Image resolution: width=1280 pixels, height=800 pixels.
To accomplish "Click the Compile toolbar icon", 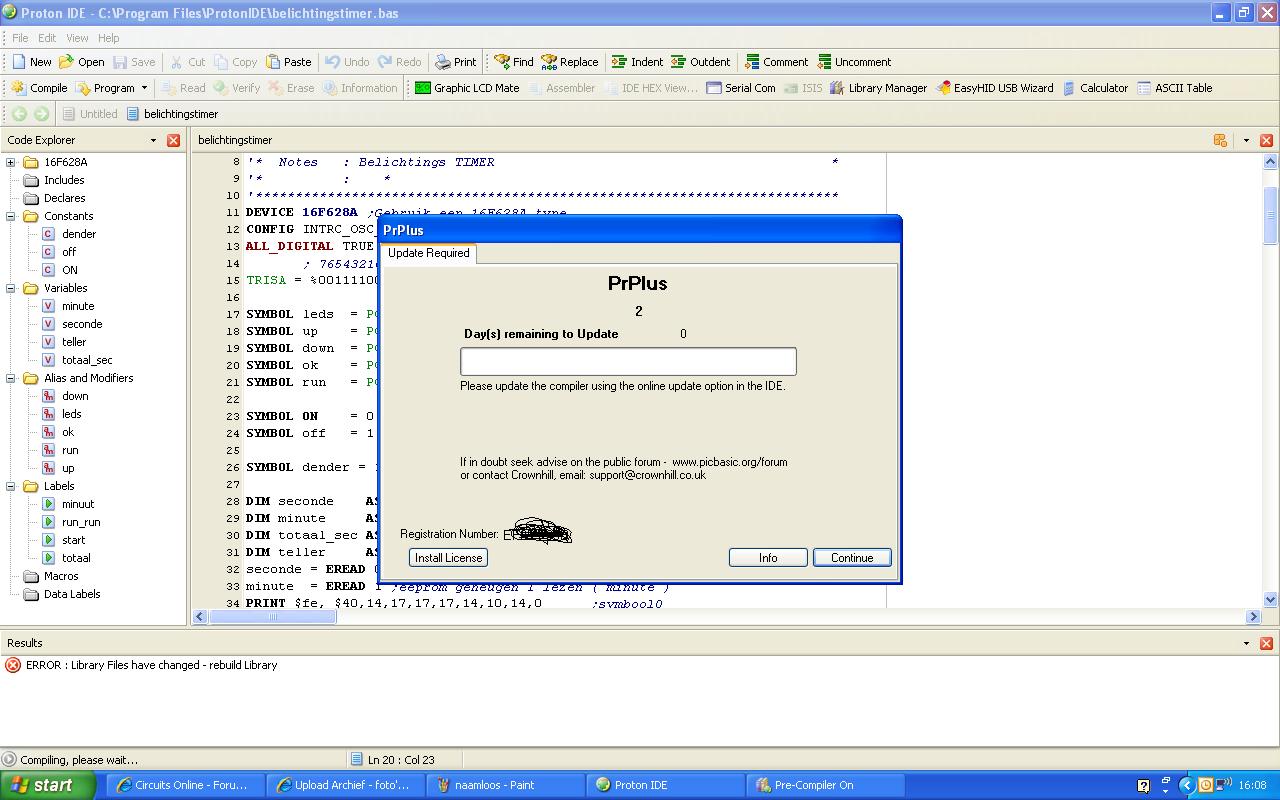I will pos(38,88).
